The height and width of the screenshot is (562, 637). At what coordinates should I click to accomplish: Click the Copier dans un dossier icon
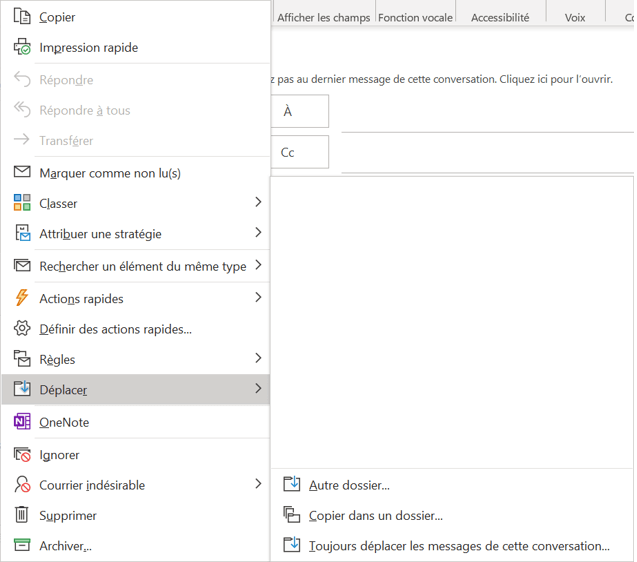click(292, 515)
